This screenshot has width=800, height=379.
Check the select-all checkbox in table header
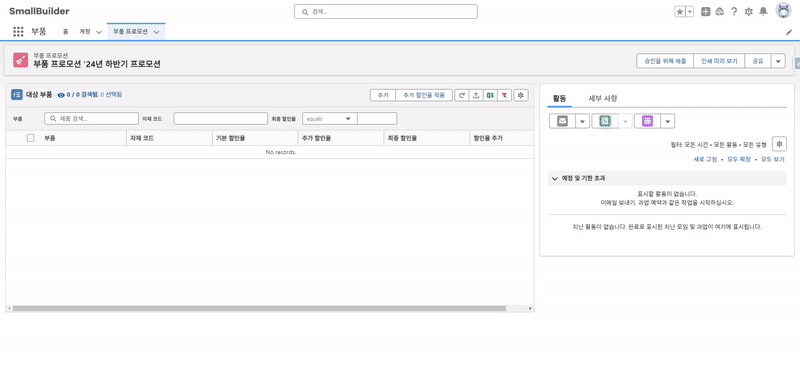click(x=31, y=138)
